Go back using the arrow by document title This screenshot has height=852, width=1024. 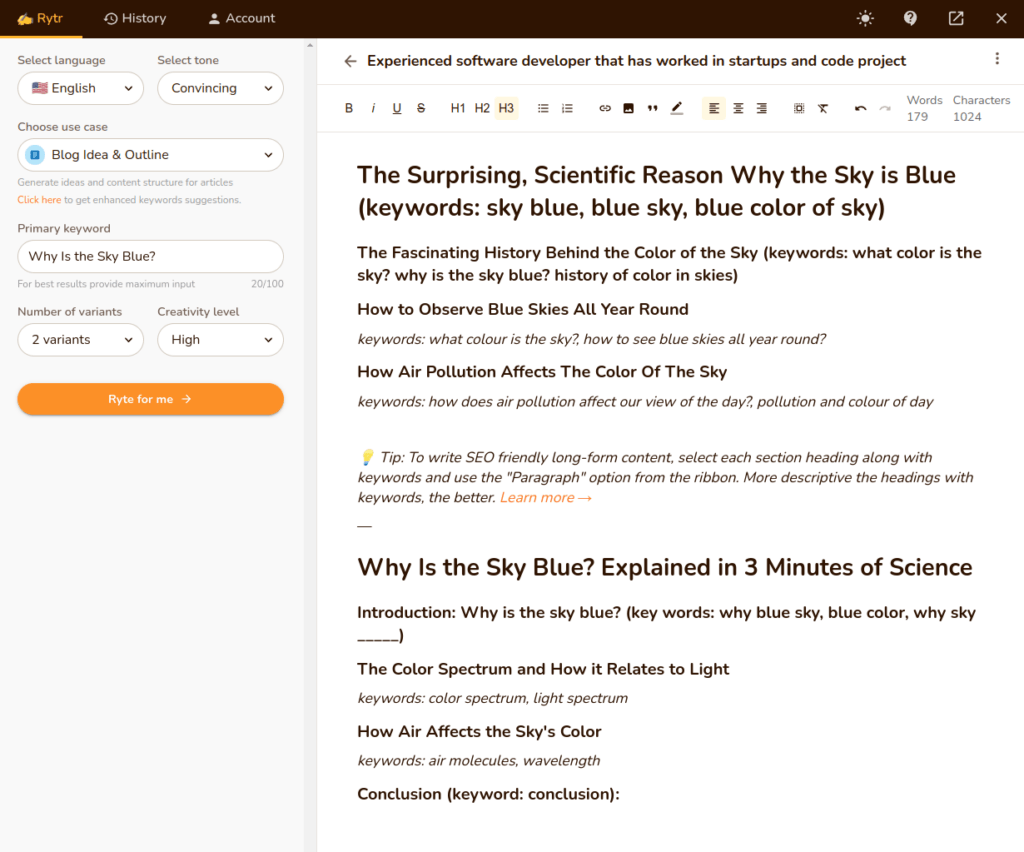tap(351, 61)
